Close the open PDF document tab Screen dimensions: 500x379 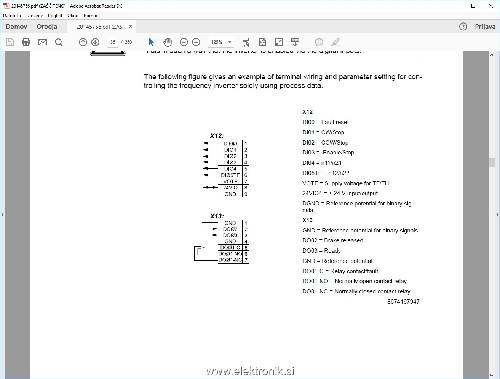[131, 26]
